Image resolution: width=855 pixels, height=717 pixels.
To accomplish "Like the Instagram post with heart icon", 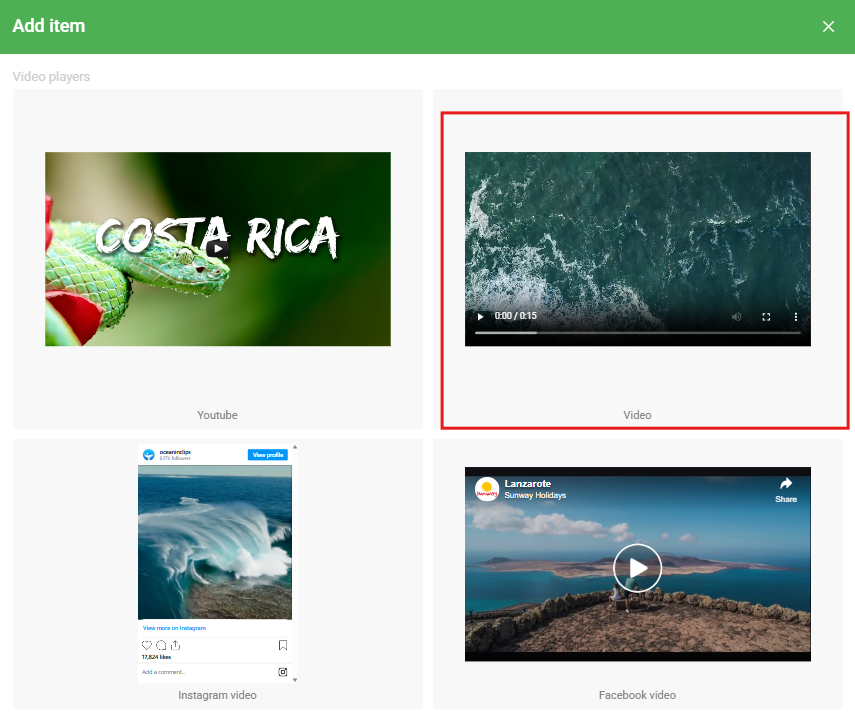I will click(x=147, y=645).
